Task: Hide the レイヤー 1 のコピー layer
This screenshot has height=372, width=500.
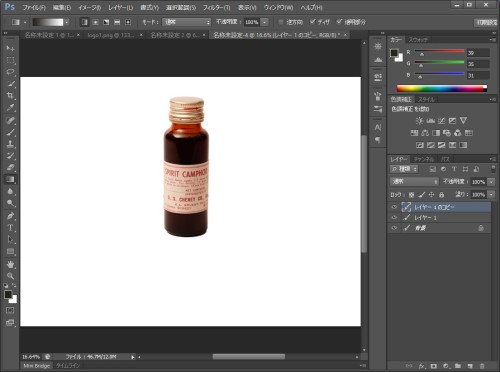Action: (x=394, y=207)
